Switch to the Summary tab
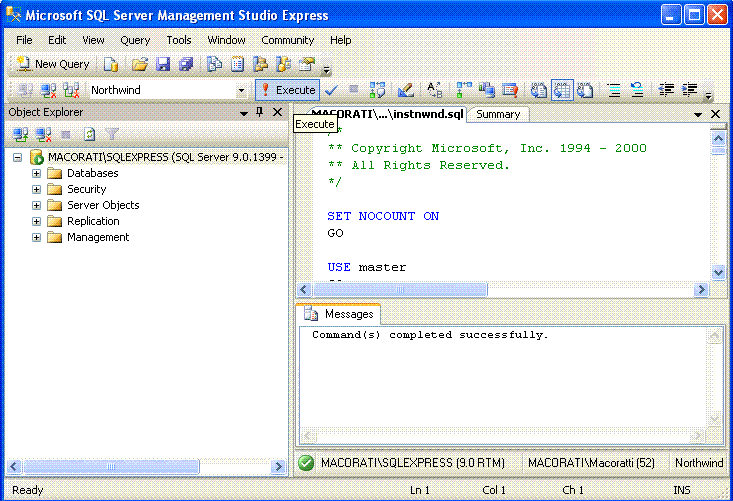The image size is (733, 501). pyautogui.click(x=498, y=115)
